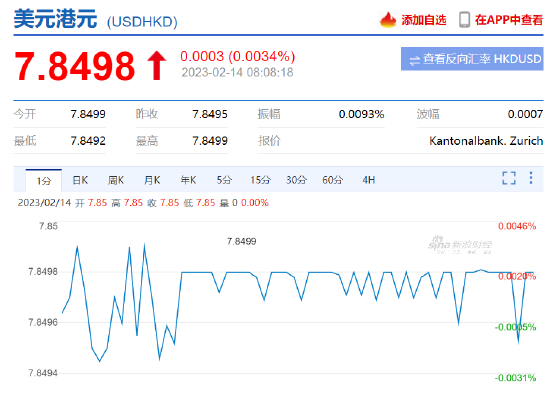Viewport: 550px width, 394px height.
Task: Click the 7.8496 y-axis label
Action: pyautogui.click(x=43, y=322)
